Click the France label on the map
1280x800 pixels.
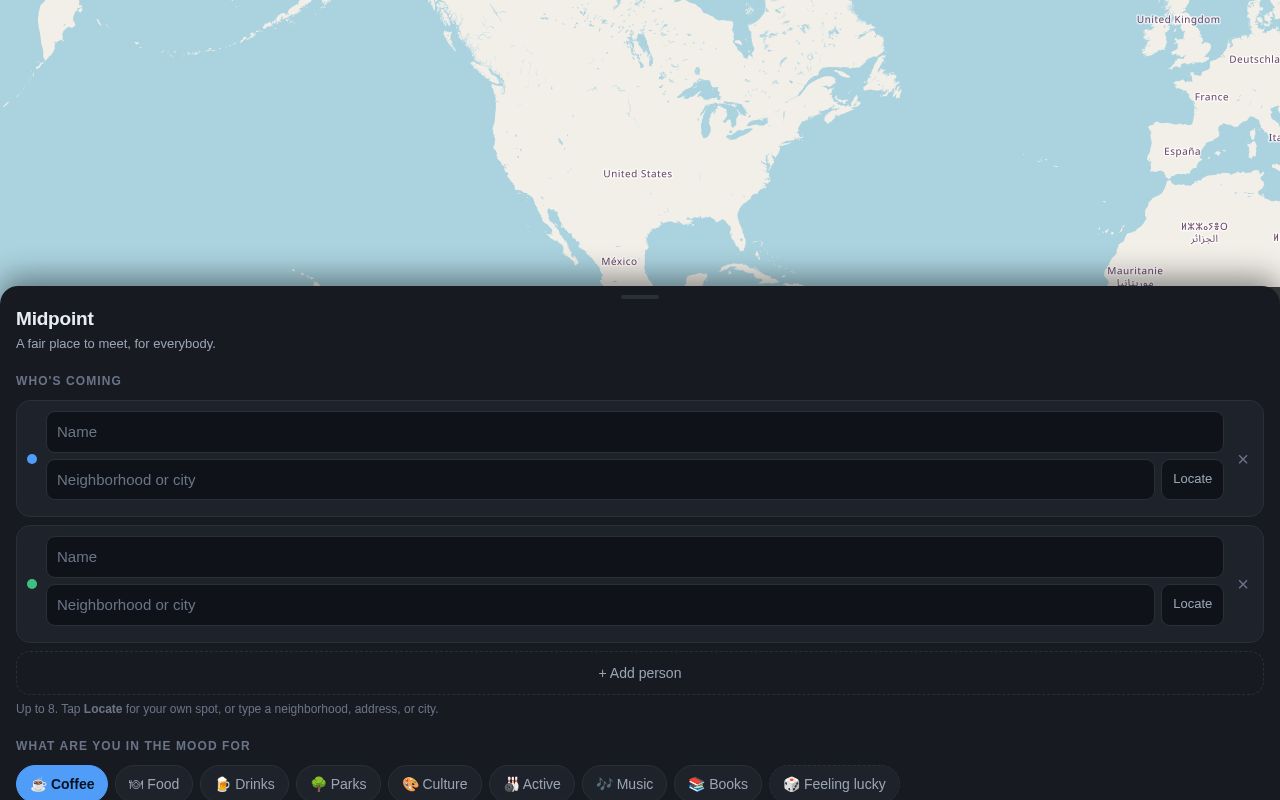click(1211, 97)
